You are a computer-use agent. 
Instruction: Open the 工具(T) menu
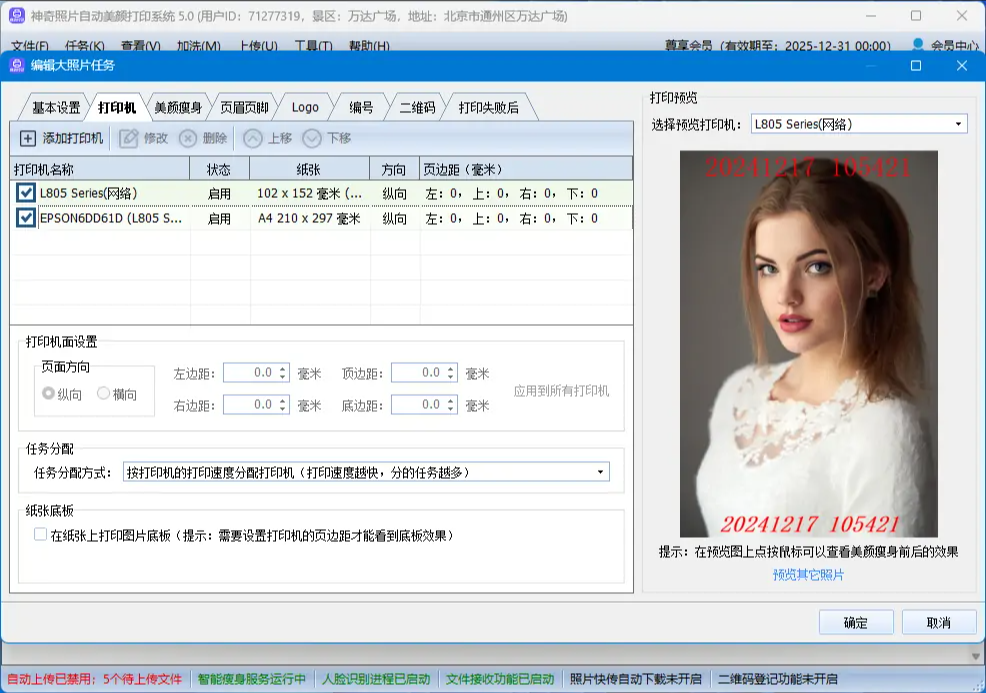pos(313,46)
